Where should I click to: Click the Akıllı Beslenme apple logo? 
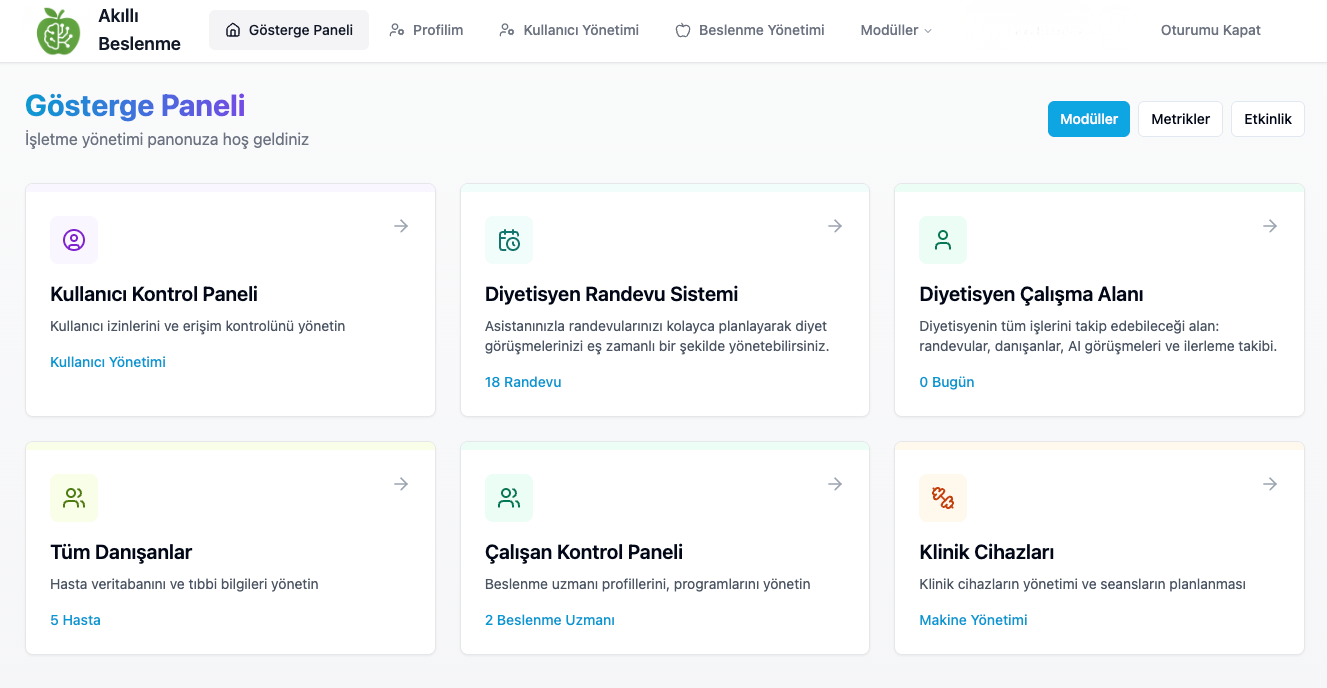(58, 31)
